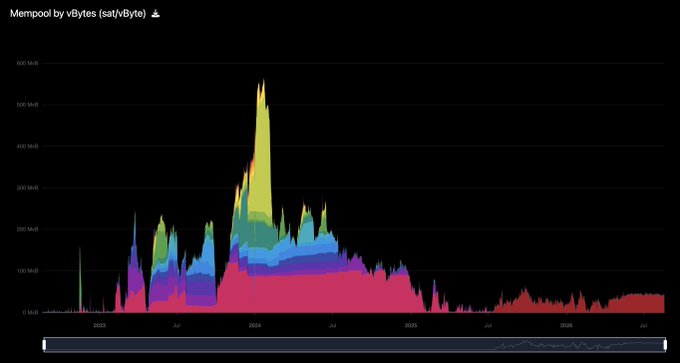Viewport: 680px width, 363px height.
Task: Grab the left handle of the range slider
Action: point(44,345)
